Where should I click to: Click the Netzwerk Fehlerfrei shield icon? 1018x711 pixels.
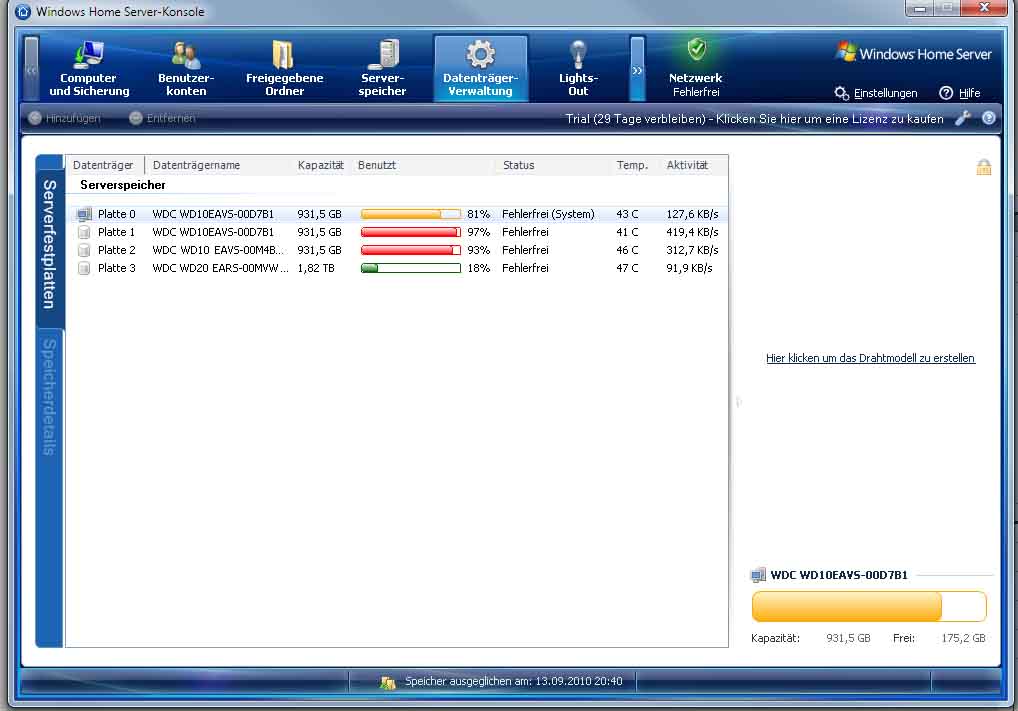click(x=697, y=49)
